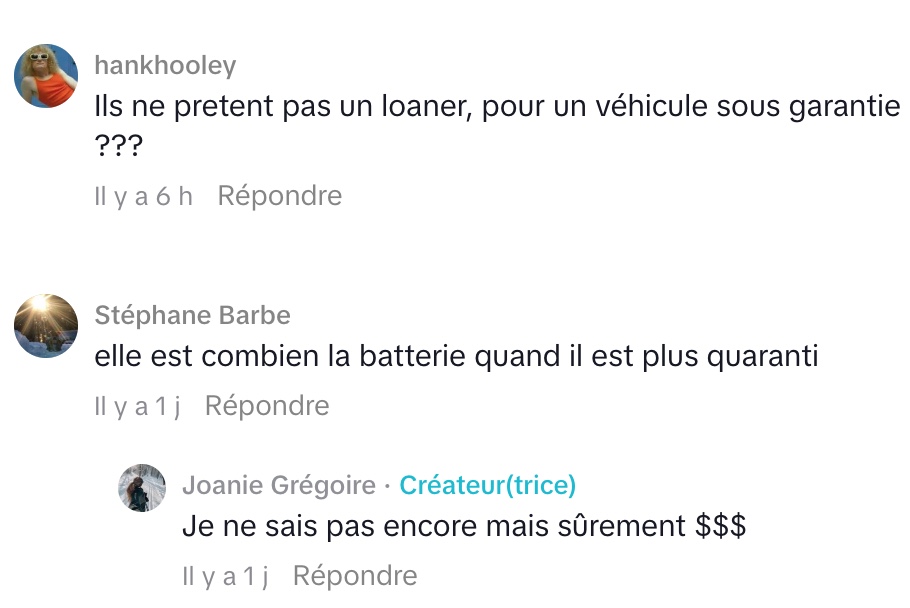Screen dimensions: 910x608
Task: Click the Joanie Grégoire username
Action: coord(278,486)
